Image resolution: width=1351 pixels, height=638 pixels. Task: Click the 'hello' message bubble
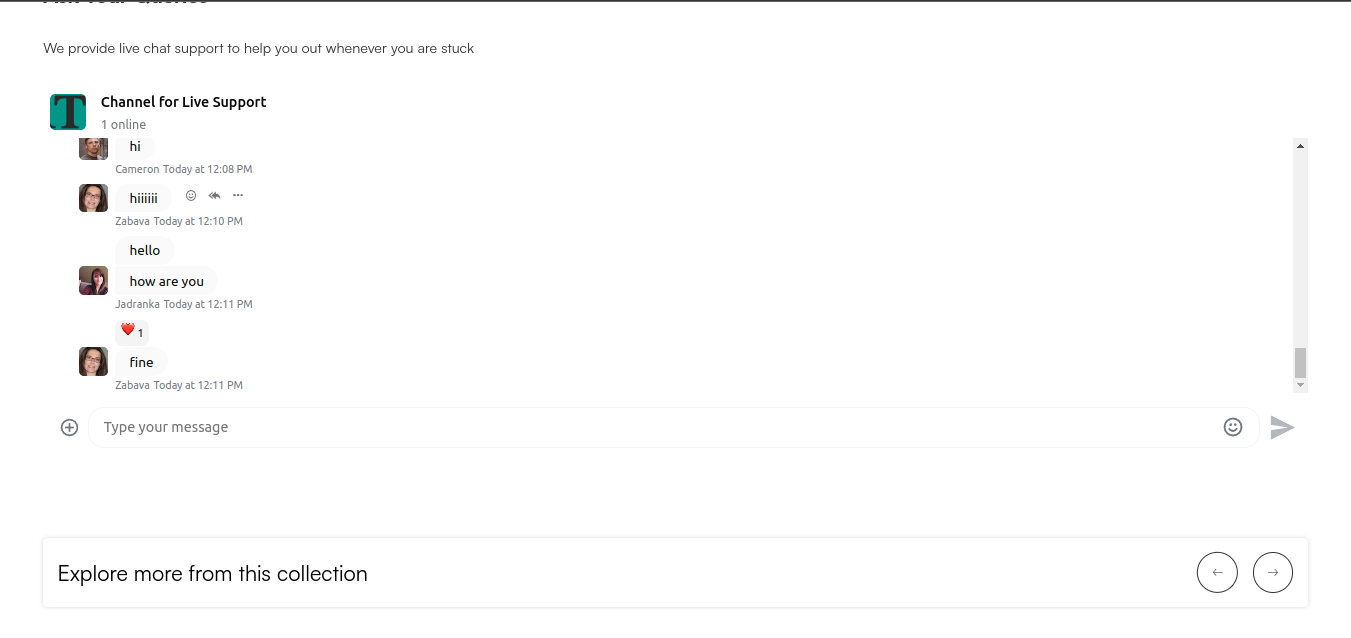(x=145, y=250)
